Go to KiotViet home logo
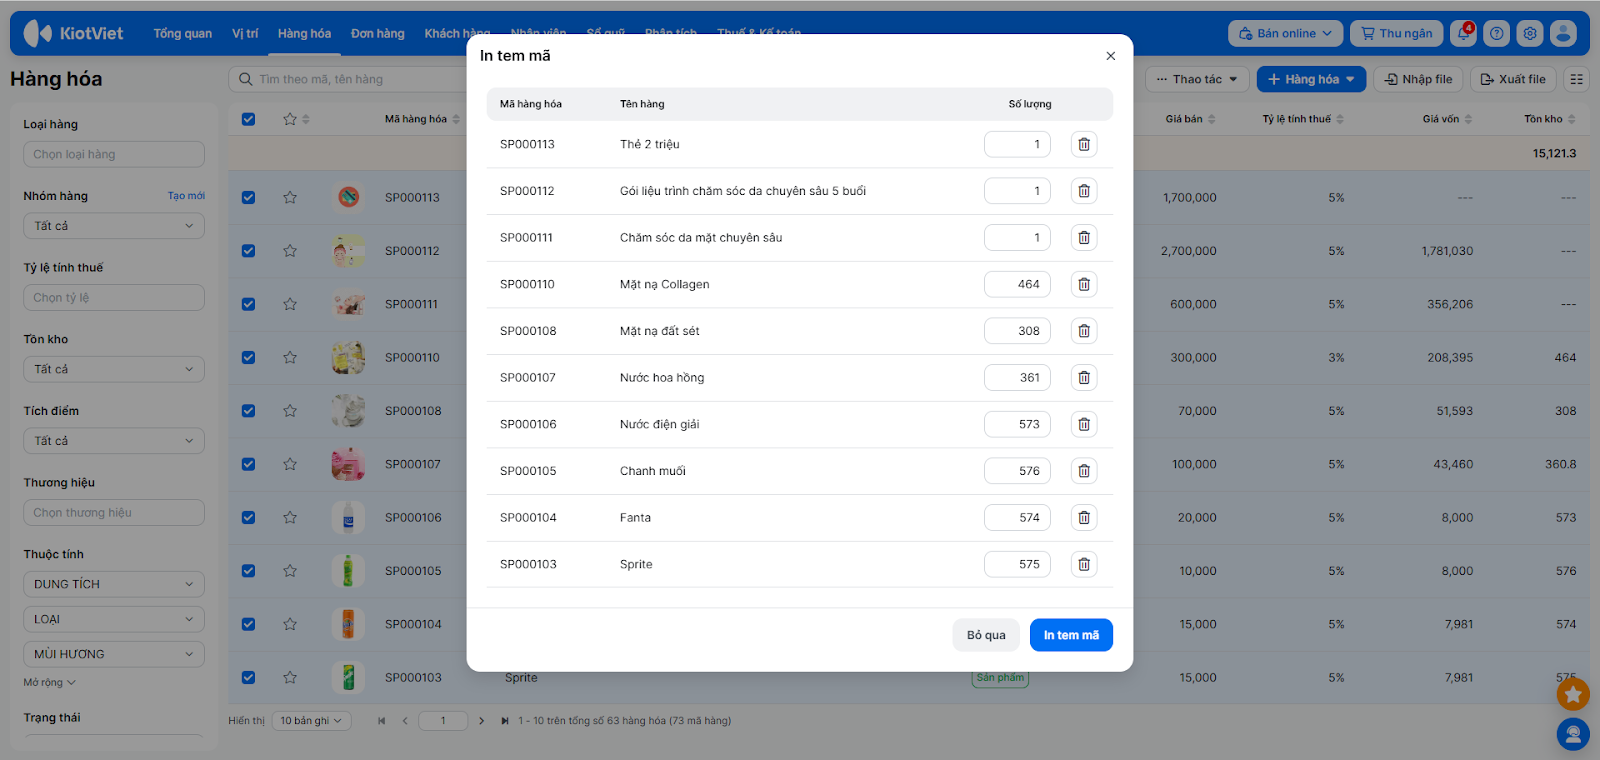Screen dimensions: 1600x760 (73, 33)
